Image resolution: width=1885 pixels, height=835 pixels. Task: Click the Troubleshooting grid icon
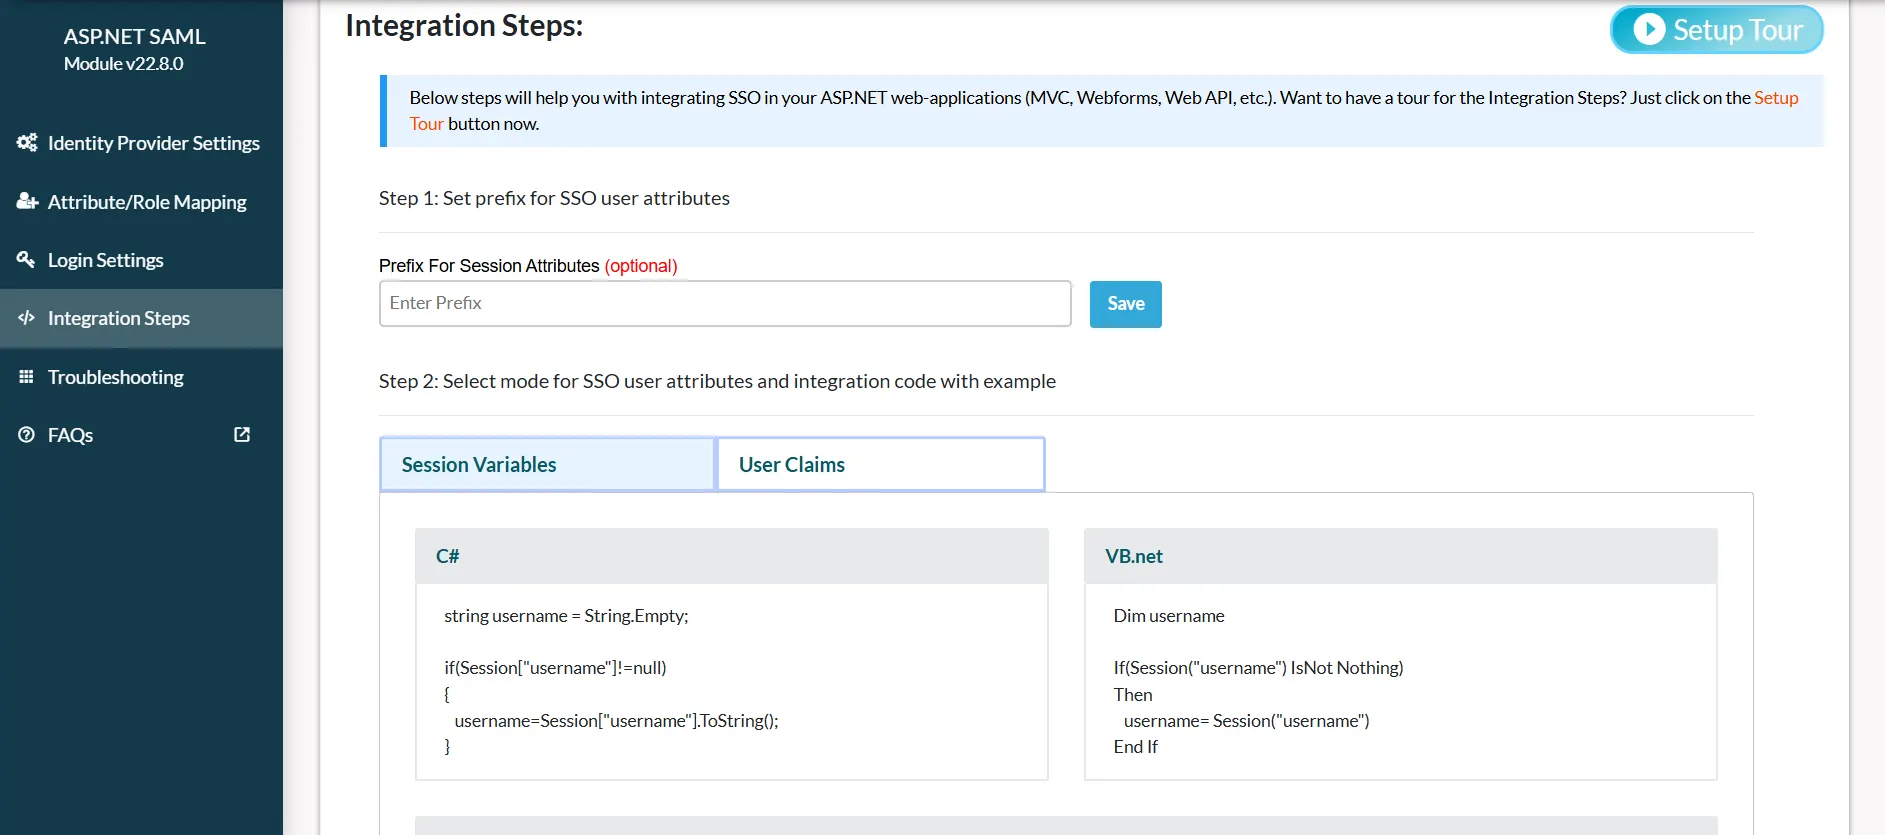click(26, 376)
